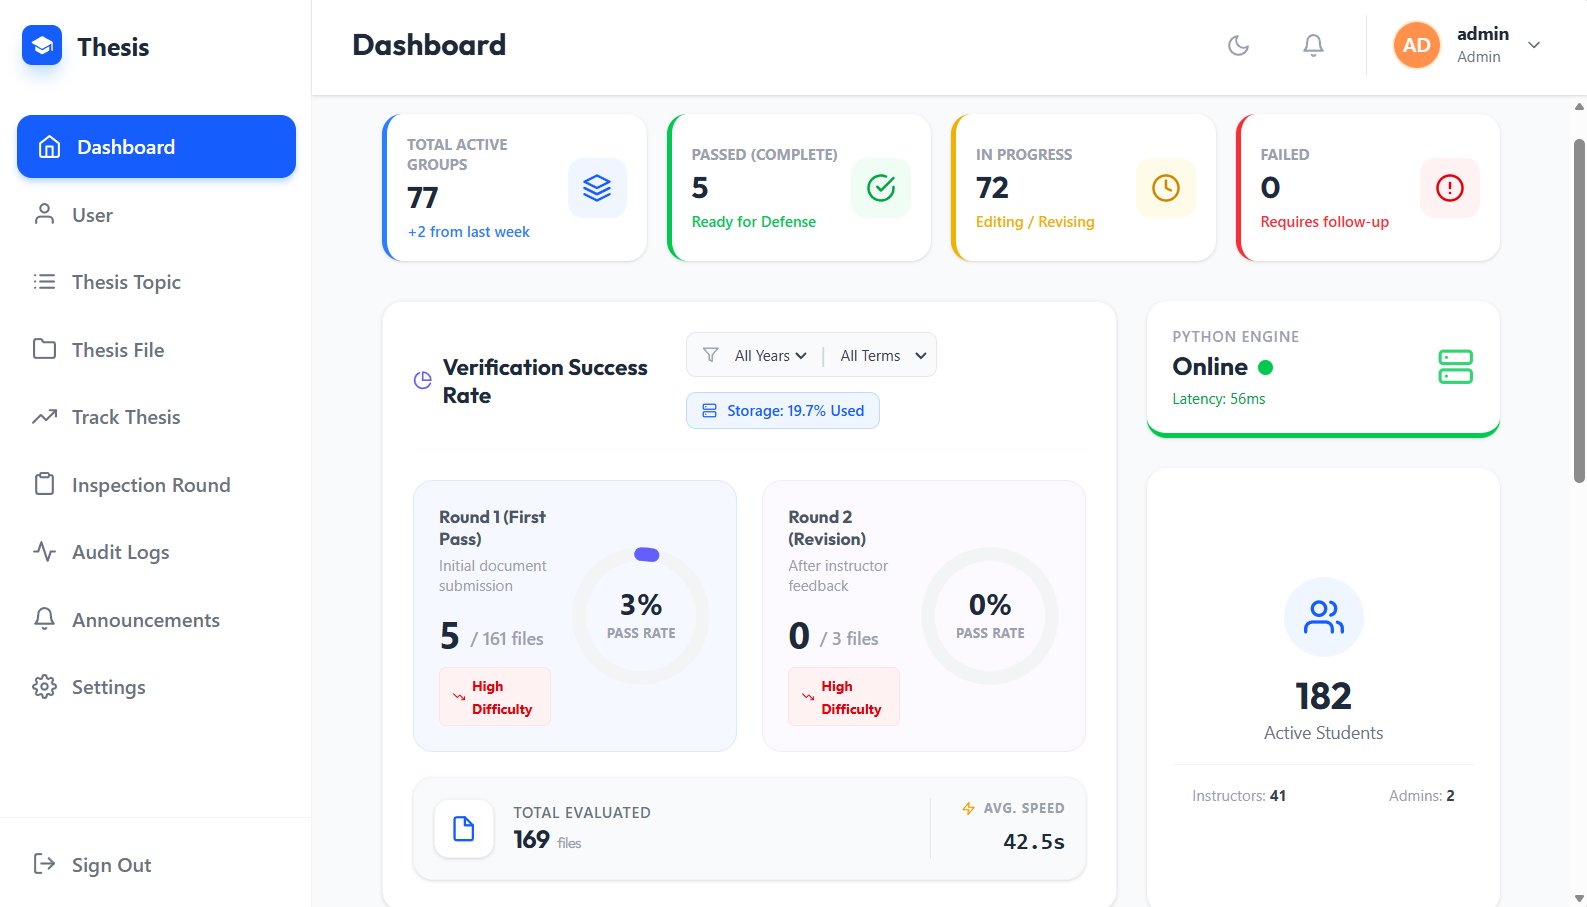
Task: Toggle dark mode with the moon icon
Action: [x=1238, y=45]
